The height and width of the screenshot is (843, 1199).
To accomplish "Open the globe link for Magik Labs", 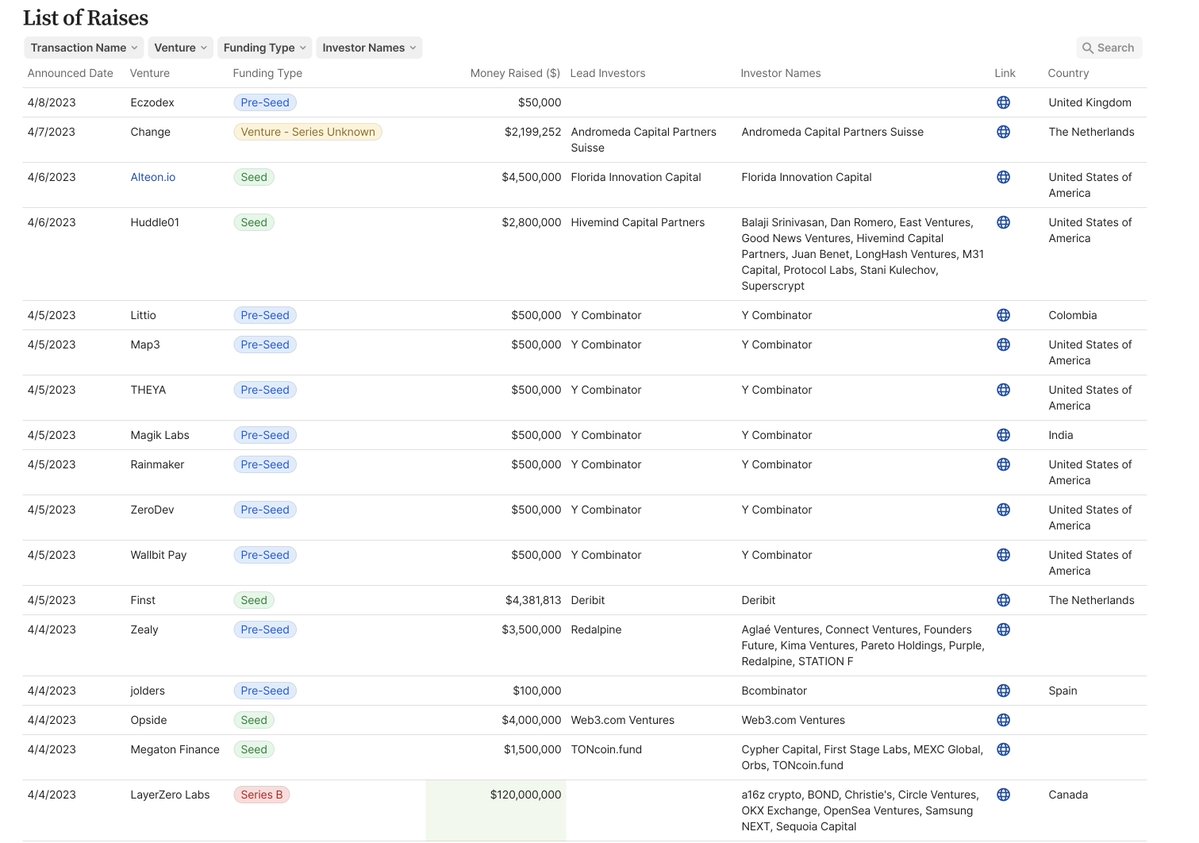I will [1003, 435].
